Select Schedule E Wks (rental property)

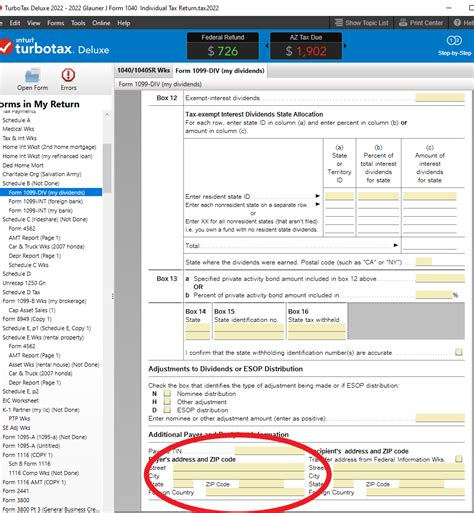click(x=43, y=337)
